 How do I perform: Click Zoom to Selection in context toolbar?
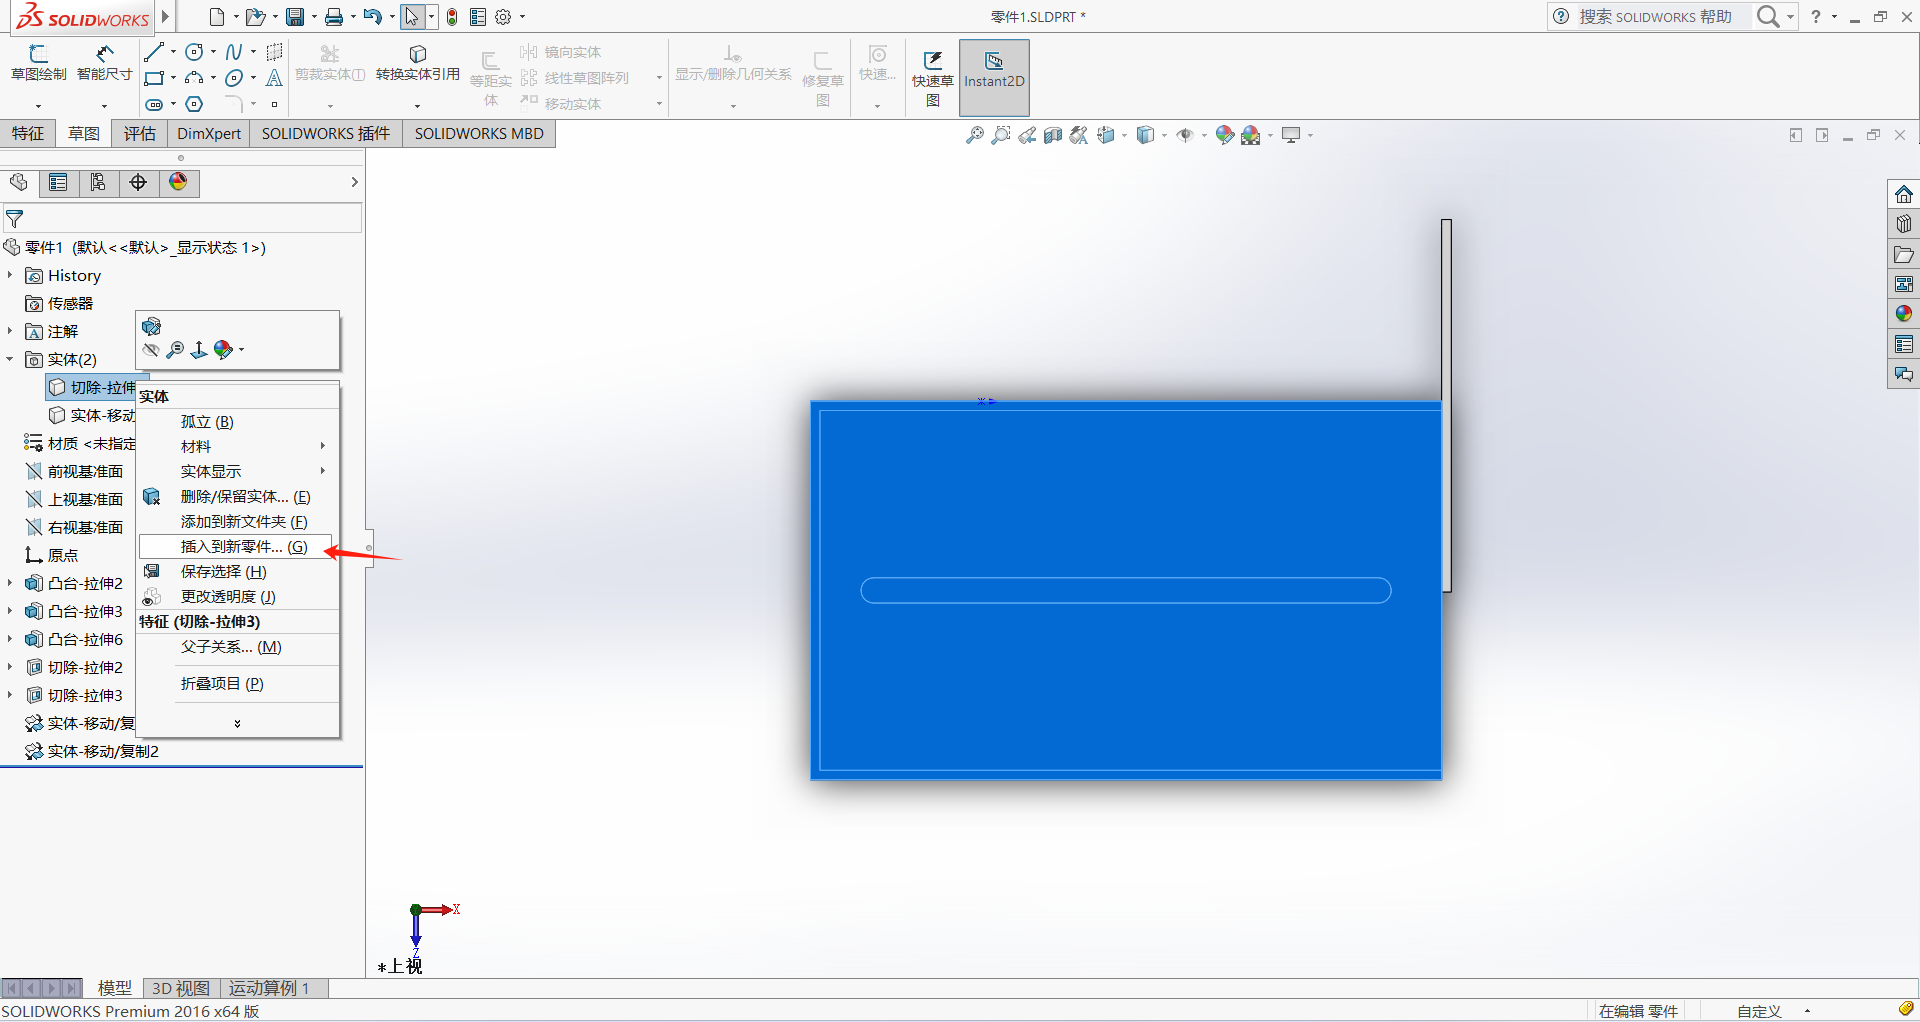point(175,350)
